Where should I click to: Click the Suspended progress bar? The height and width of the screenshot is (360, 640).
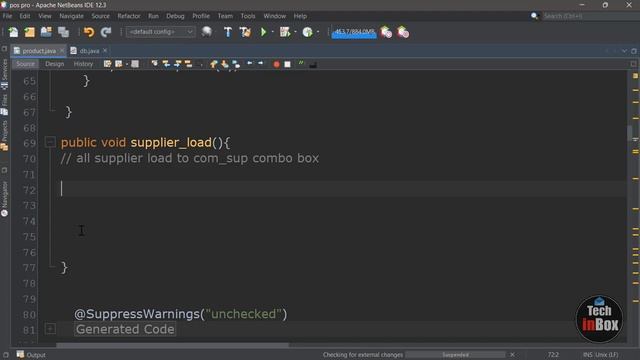click(x=456, y=355)
